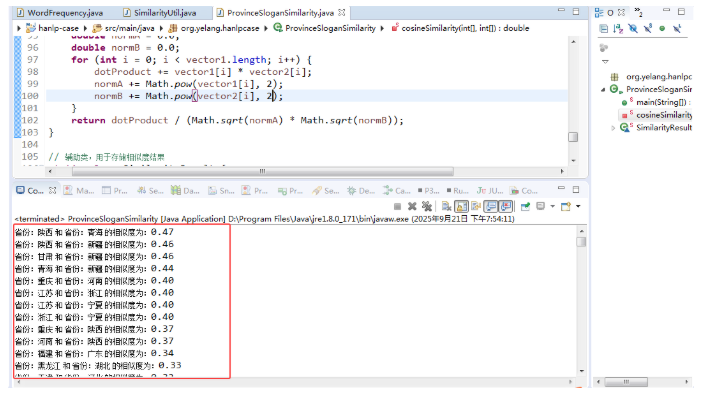704x397 pixels.
Task: Close the Console view tab
Action: pyautogui.click(x=53, y=190)
